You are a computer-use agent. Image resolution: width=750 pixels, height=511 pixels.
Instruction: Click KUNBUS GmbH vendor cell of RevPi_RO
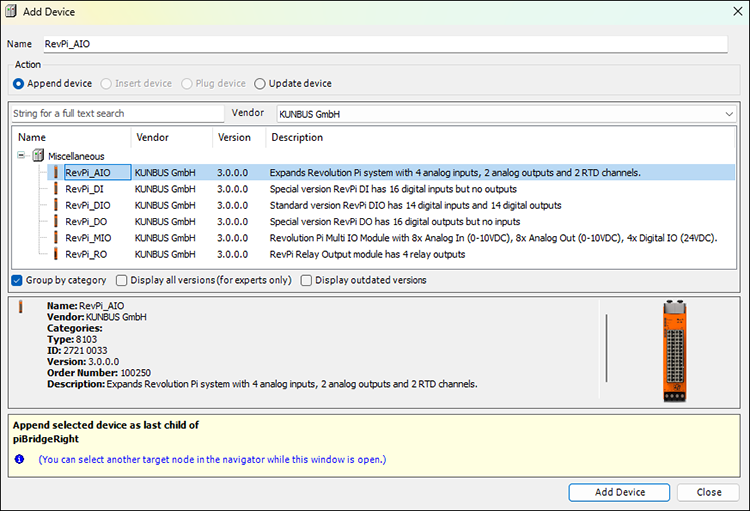(x=165, y=254)
